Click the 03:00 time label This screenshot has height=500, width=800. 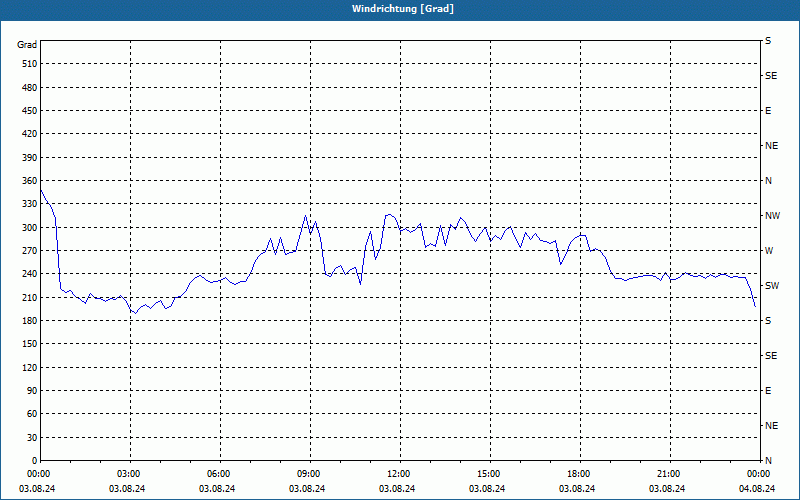click(x=129, y=474)
